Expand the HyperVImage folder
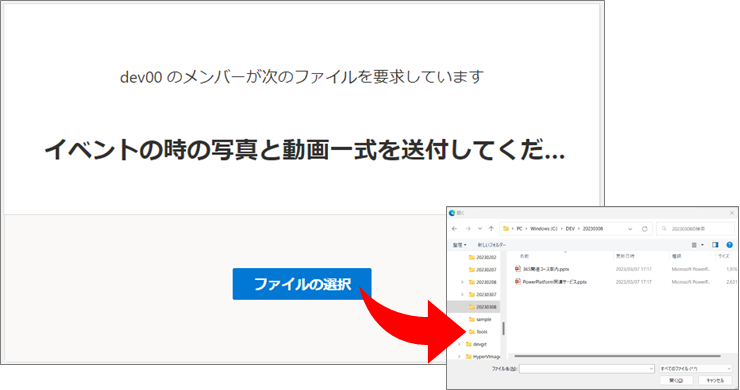 (x=459, y=356)
